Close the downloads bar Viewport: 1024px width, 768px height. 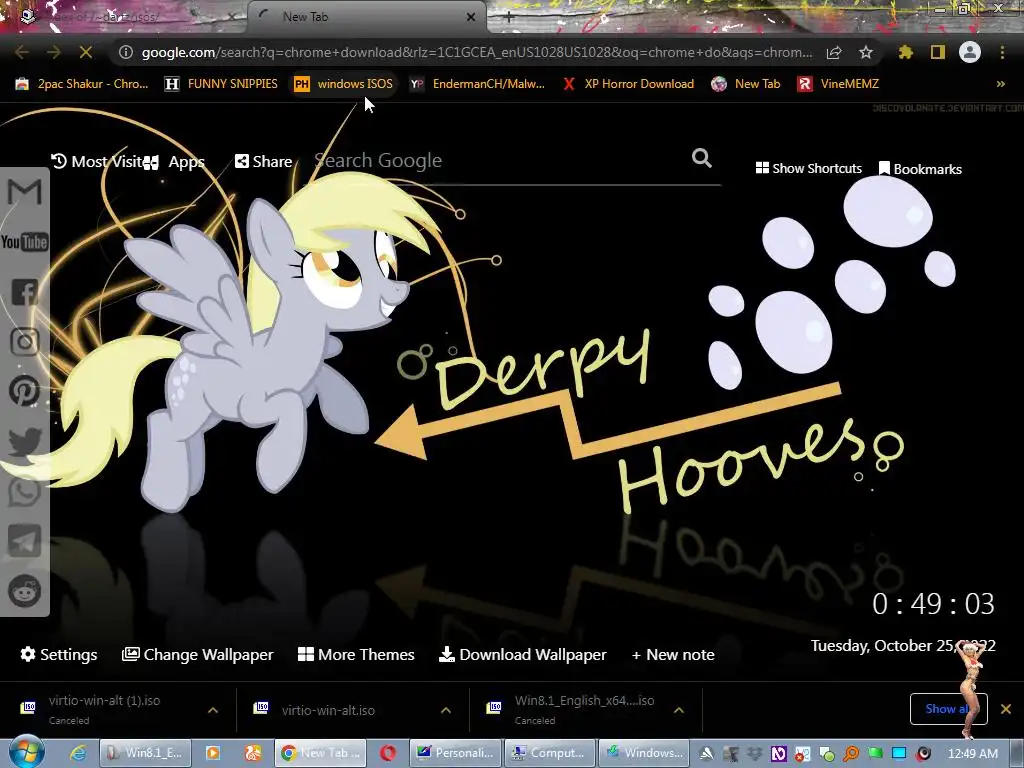[x=1006, y=709]
